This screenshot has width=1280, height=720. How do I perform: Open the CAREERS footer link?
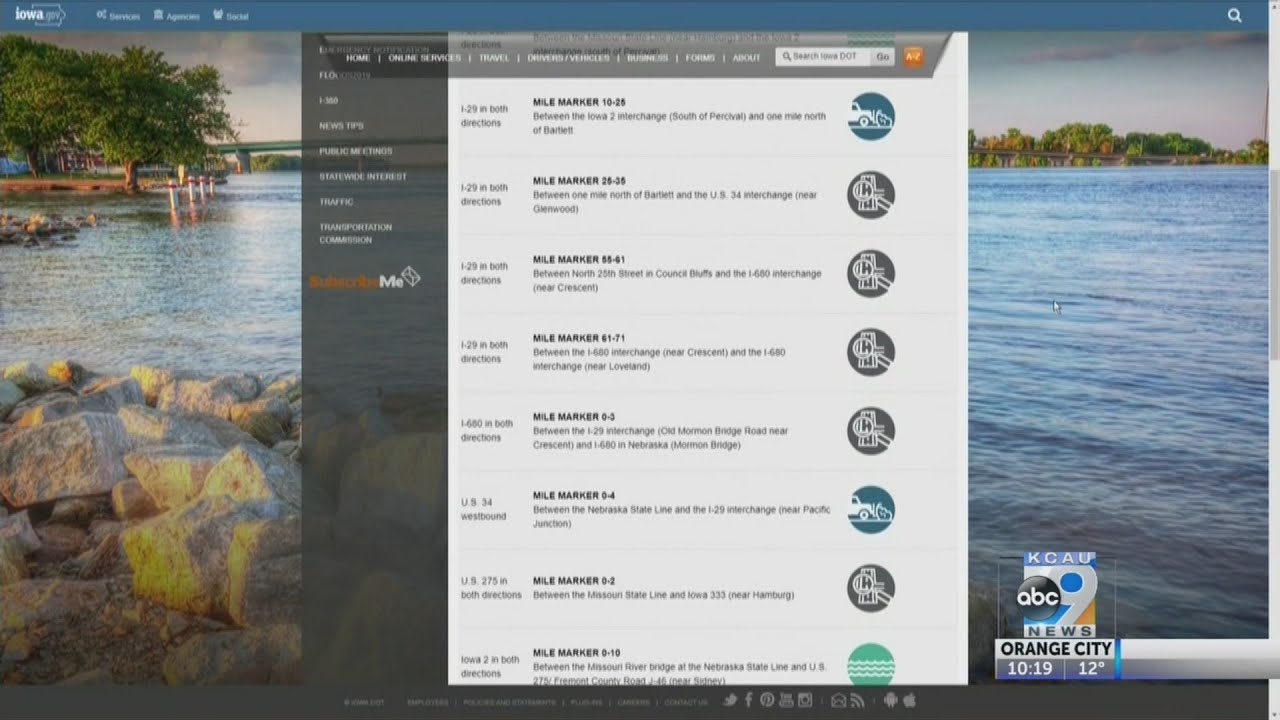coord(634,703)
